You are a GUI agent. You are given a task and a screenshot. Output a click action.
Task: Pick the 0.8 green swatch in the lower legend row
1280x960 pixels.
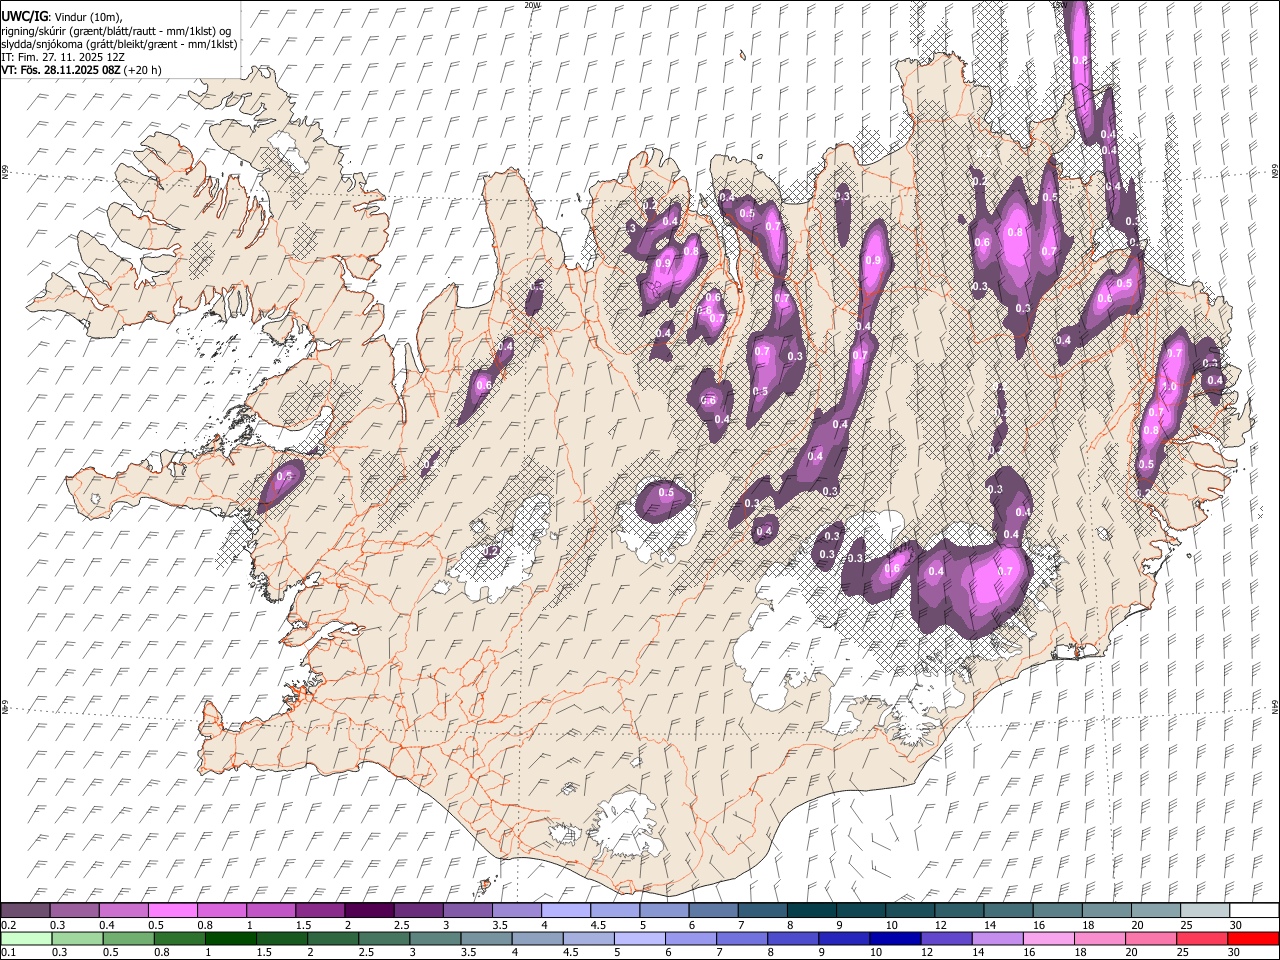179,938
